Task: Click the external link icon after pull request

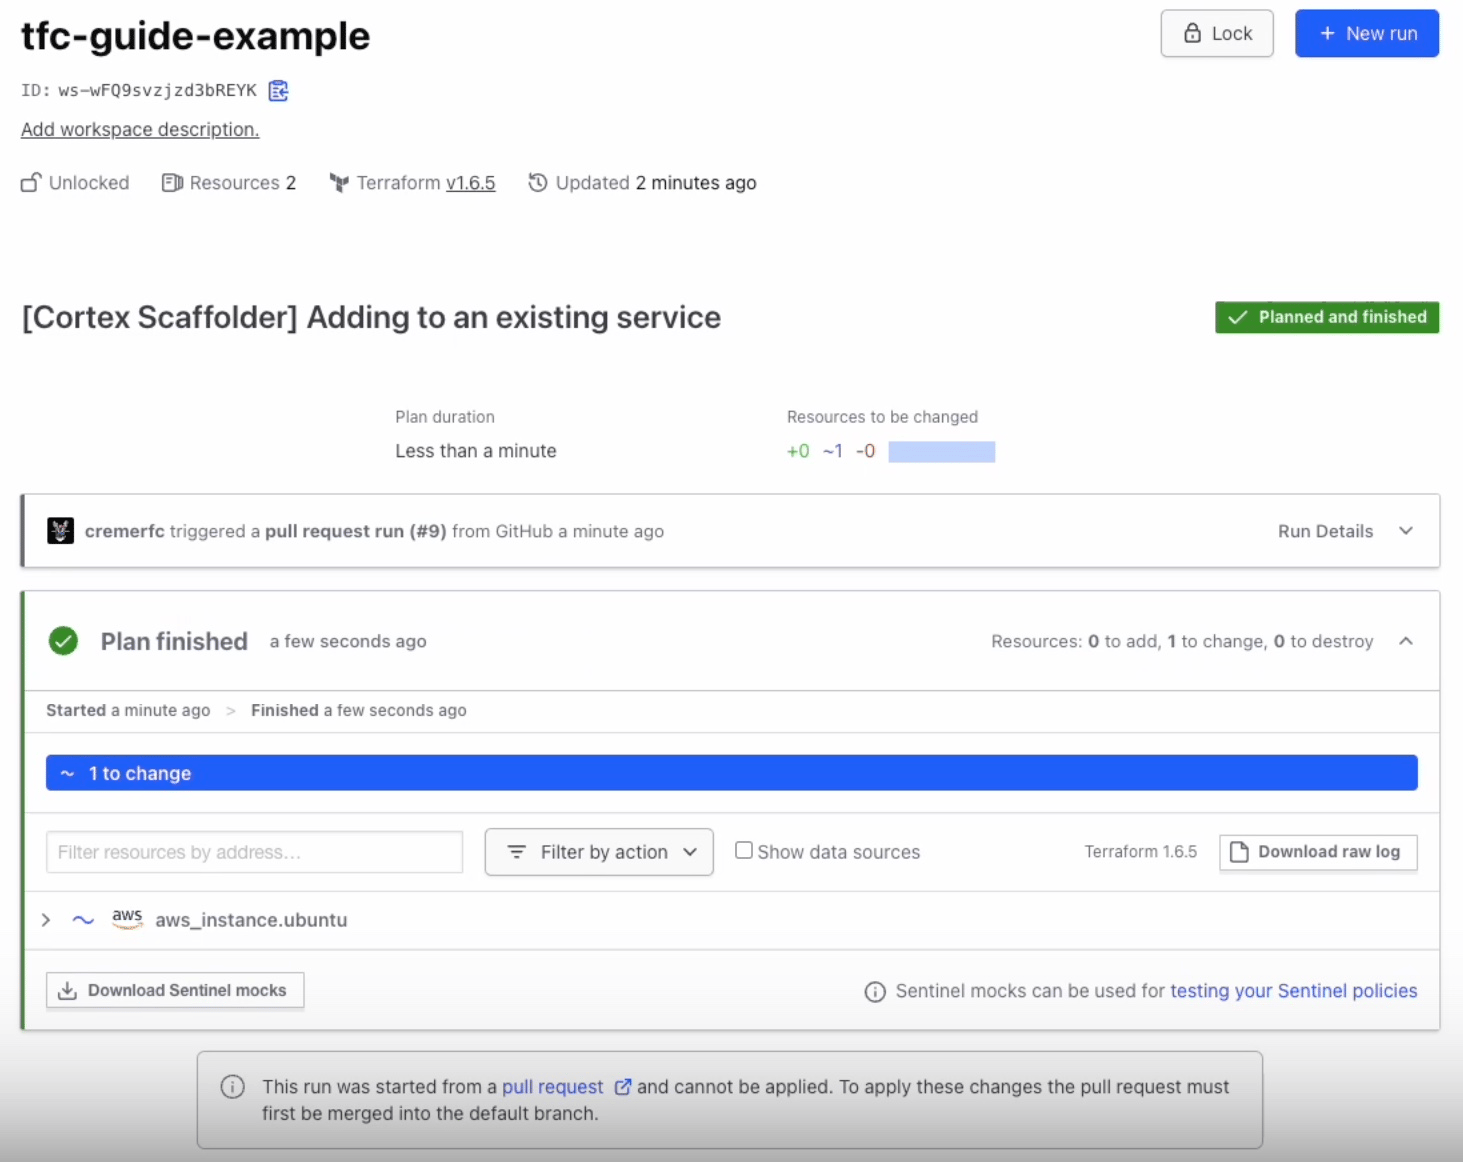Action: coord(622,1087)
